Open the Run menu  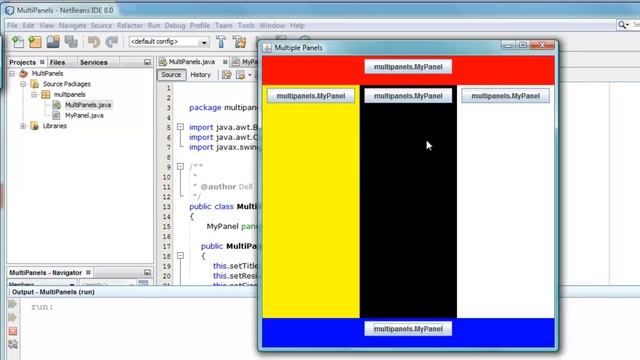click(x=154, y=25)
